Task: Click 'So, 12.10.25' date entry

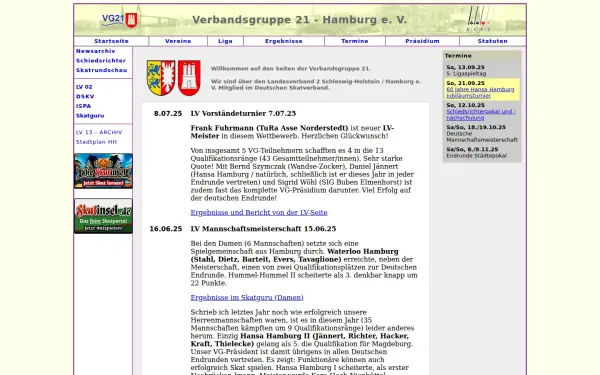Action: (465, 105)
